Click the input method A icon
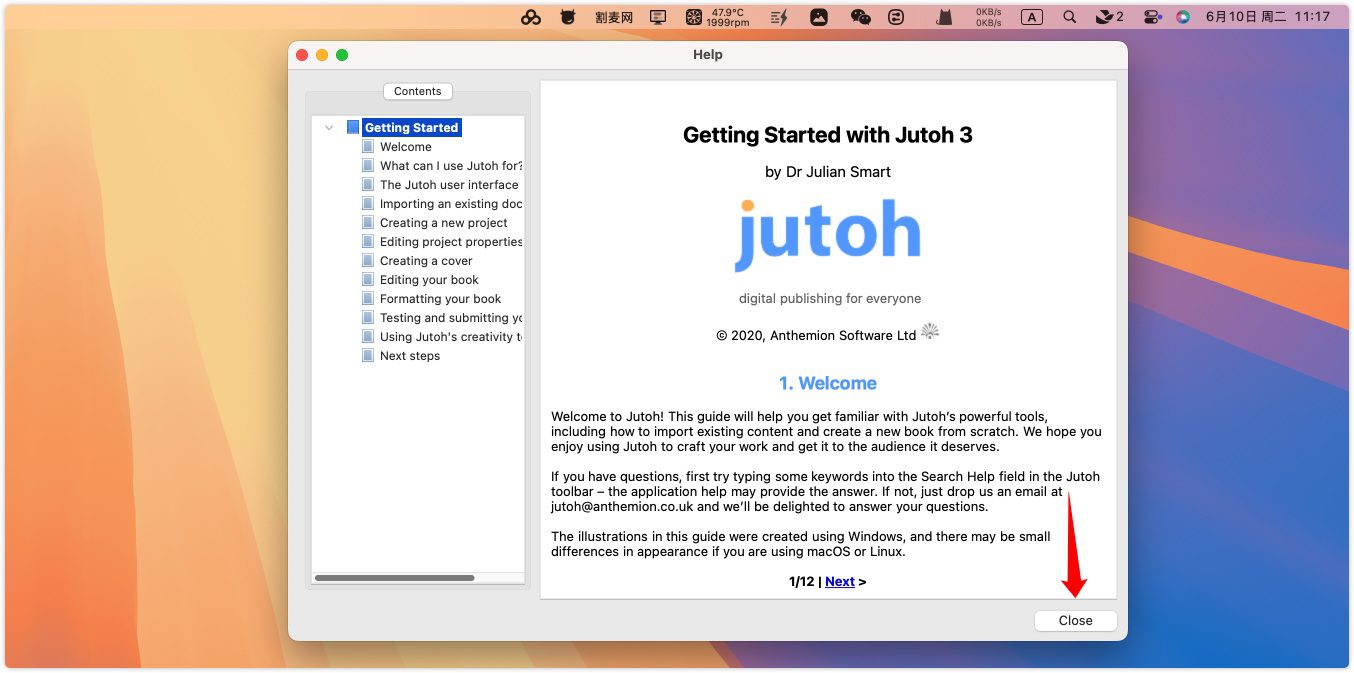The width and height of the screenshot is (1354, 673). tap(1031, 17)
